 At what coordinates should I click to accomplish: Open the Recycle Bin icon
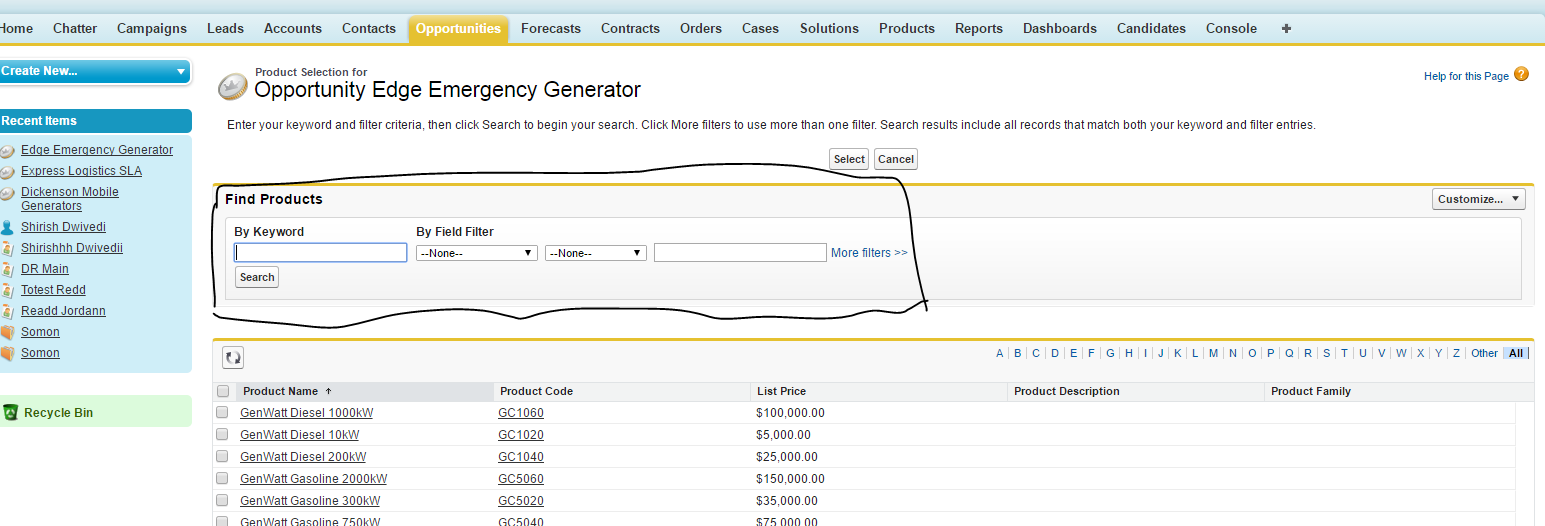pyautogui.click(x=11, y=412)
